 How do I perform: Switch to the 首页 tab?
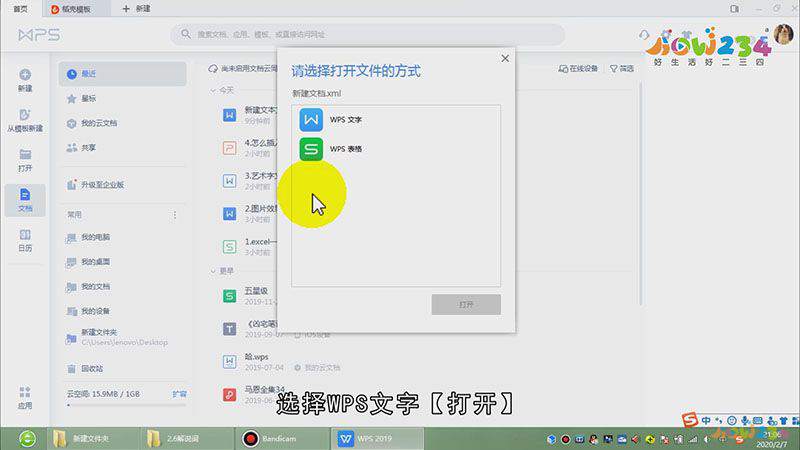pos(20,9)
